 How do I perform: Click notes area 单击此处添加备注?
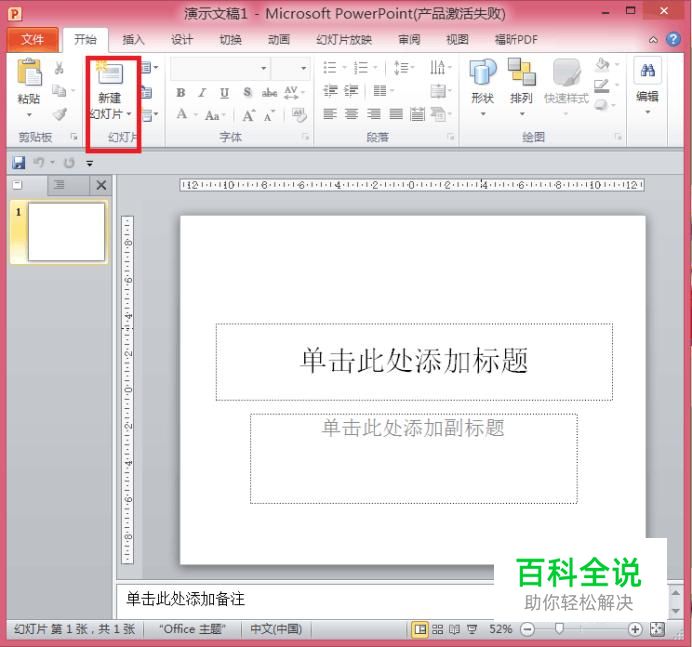click(185, 599)
